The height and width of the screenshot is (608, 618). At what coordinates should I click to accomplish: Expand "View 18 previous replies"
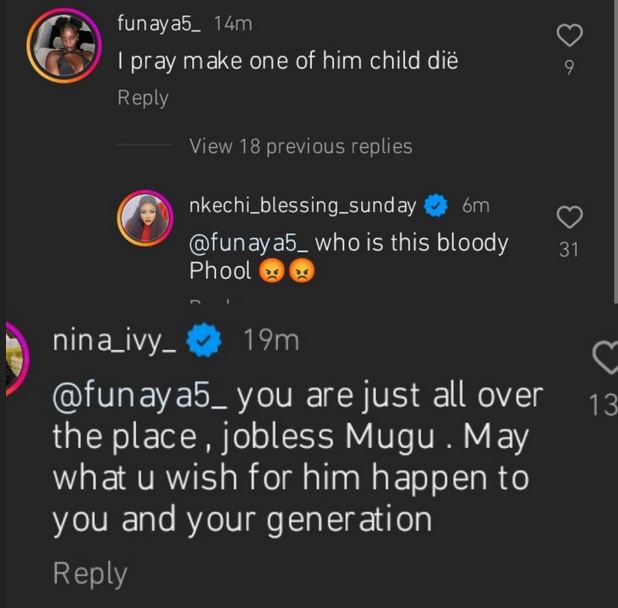300,146
